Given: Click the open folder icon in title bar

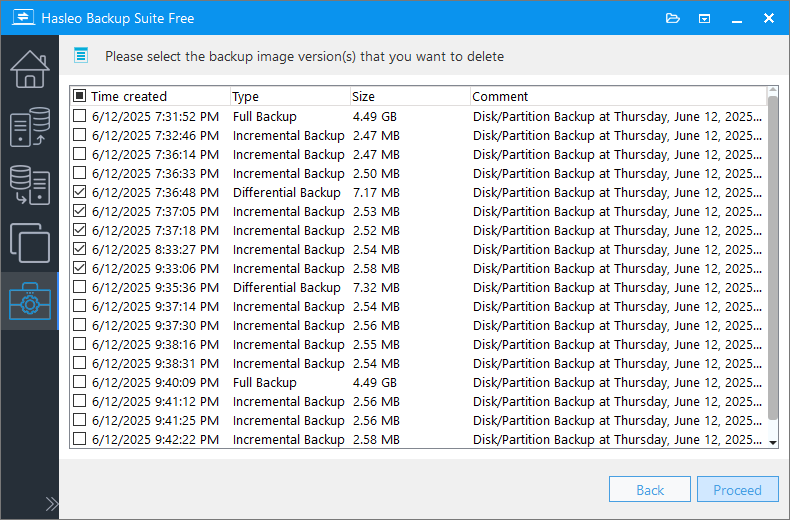Looking at the screenshot, I should coord(673,19).
